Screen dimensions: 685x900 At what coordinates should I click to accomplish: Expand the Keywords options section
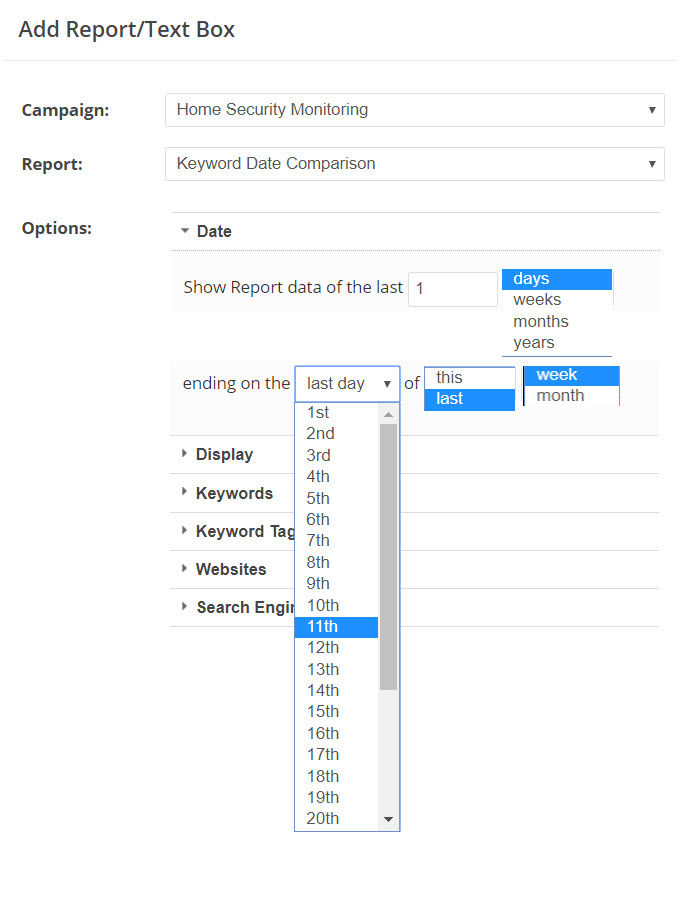tap(234, 493)
